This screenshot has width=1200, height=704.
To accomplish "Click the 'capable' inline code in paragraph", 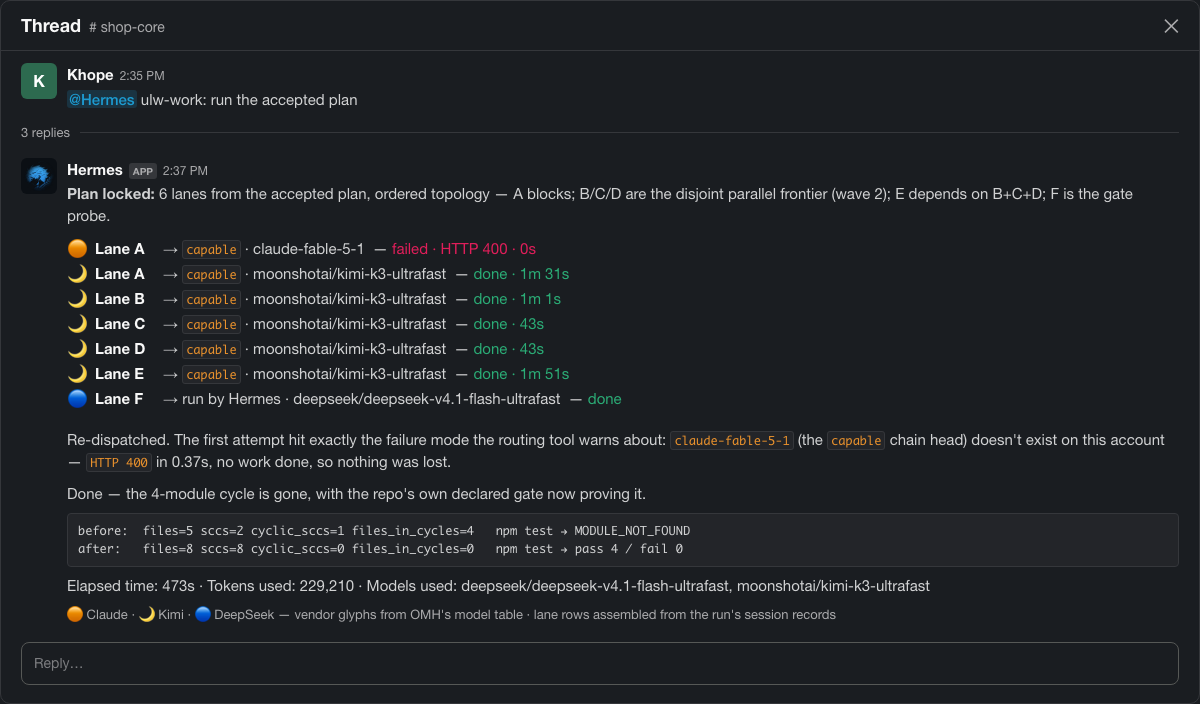I will 856,440.
